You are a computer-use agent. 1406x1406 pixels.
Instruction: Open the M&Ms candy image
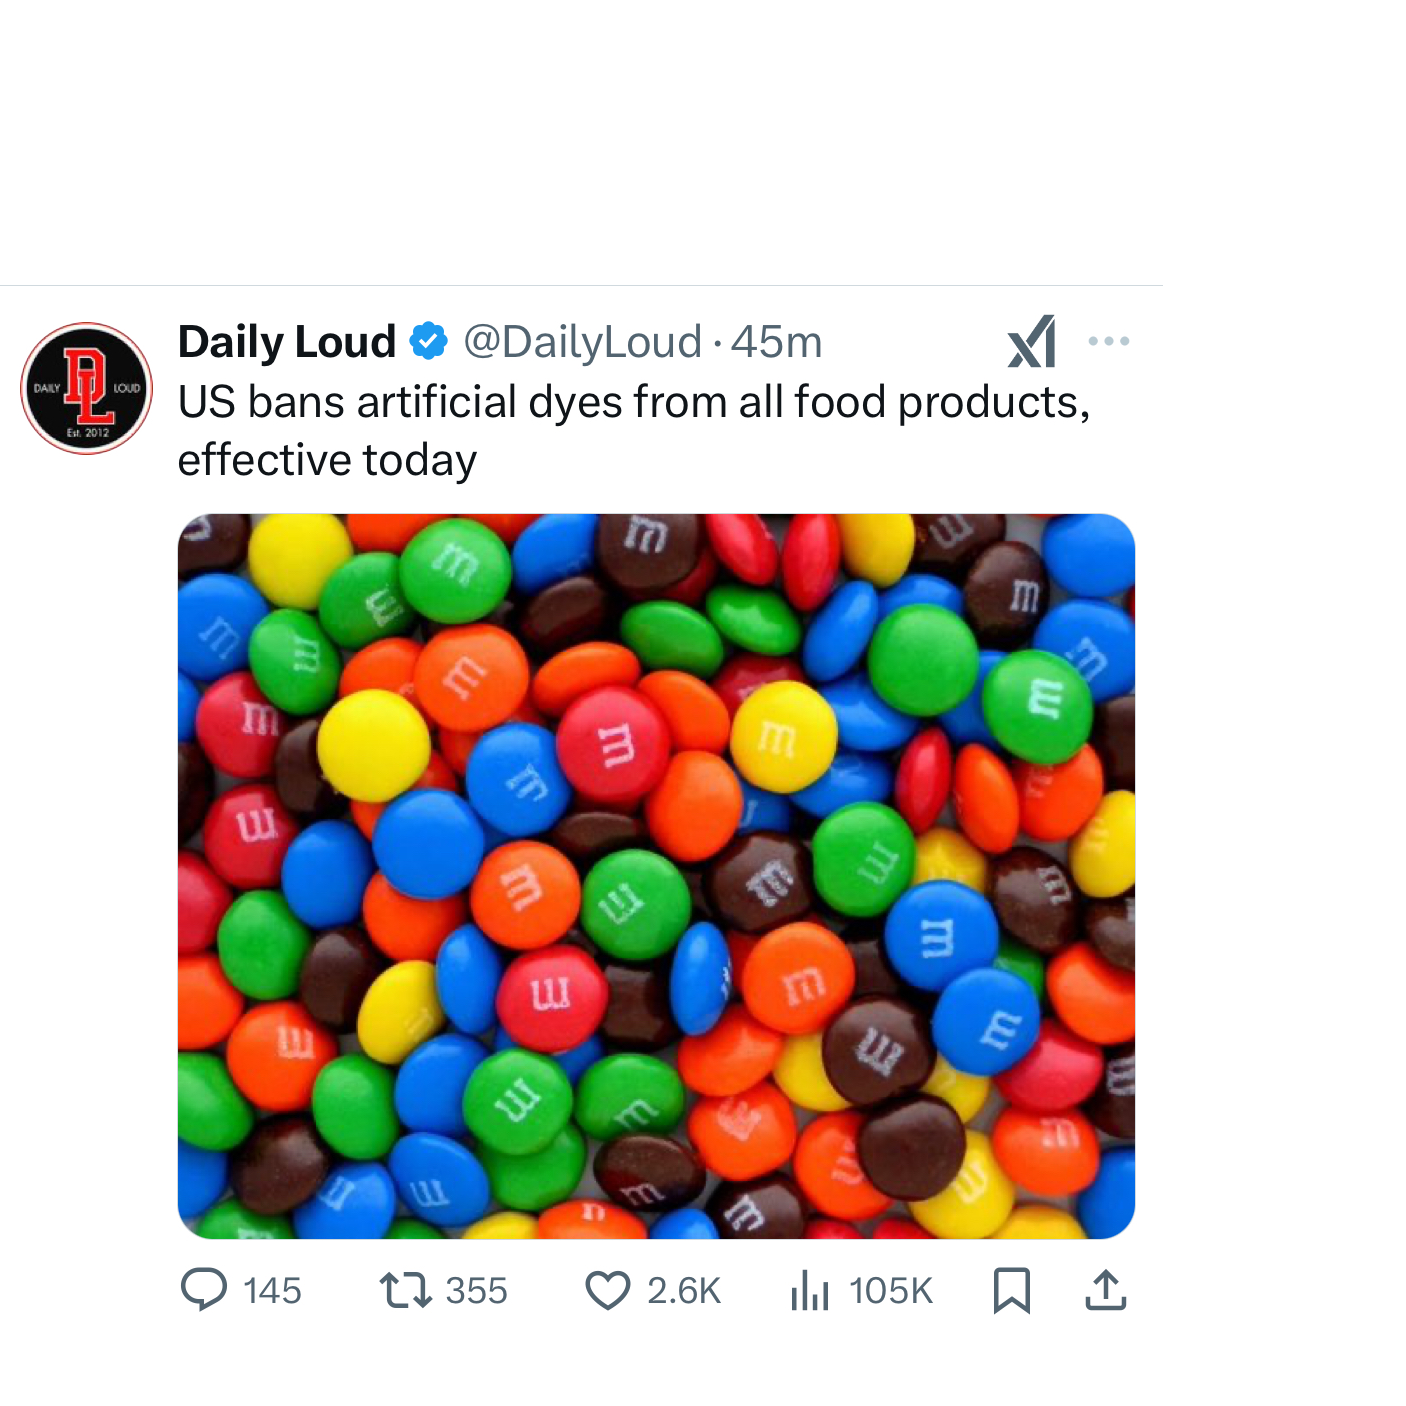click(656, 876)
